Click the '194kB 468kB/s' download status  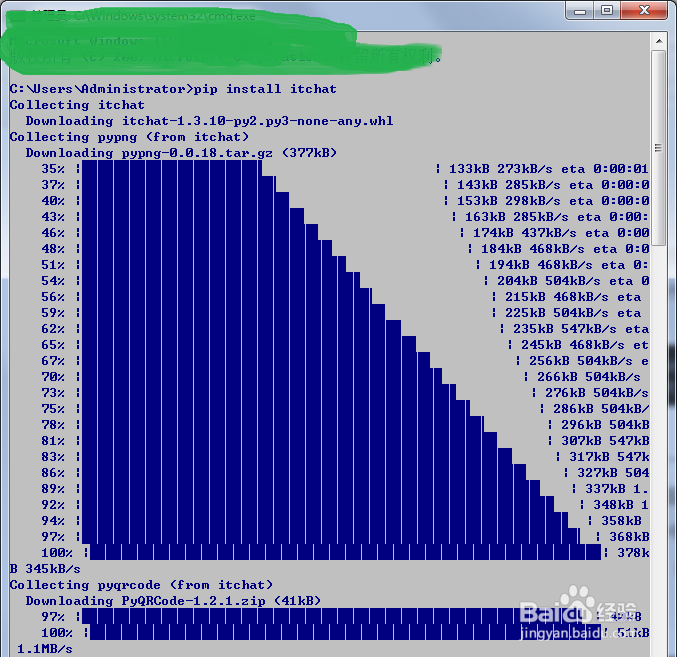pyautogui.click(x=541, y=265)
